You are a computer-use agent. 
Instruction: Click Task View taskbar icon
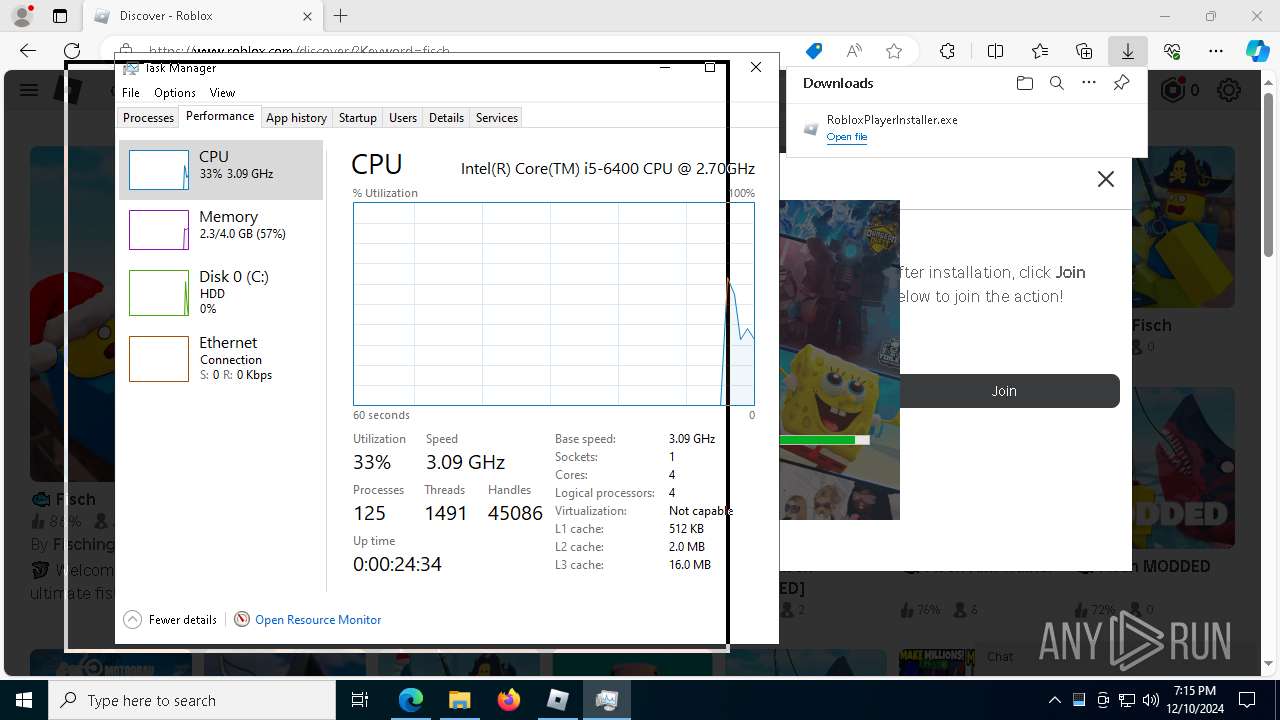pos(360,700)
